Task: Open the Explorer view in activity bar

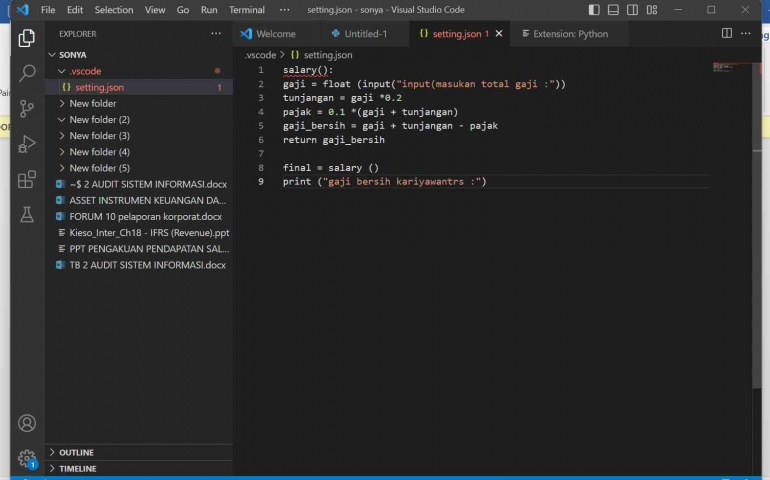Action: [27, 39]
